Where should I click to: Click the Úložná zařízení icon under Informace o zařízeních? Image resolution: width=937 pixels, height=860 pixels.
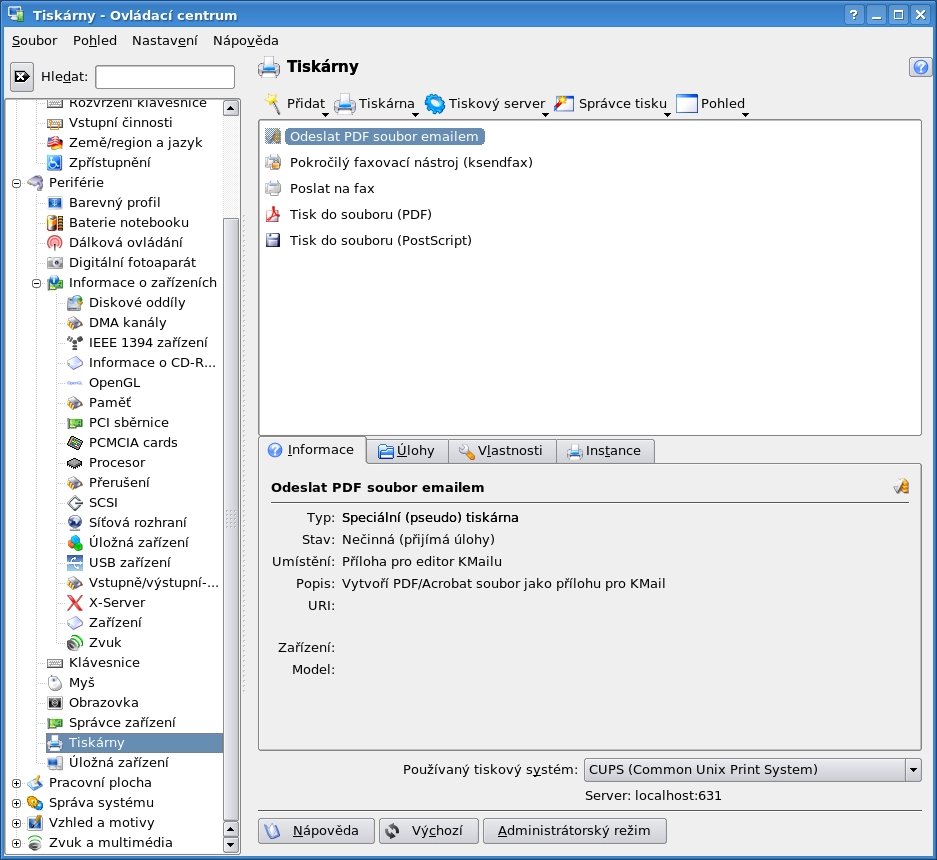(75, 543)
